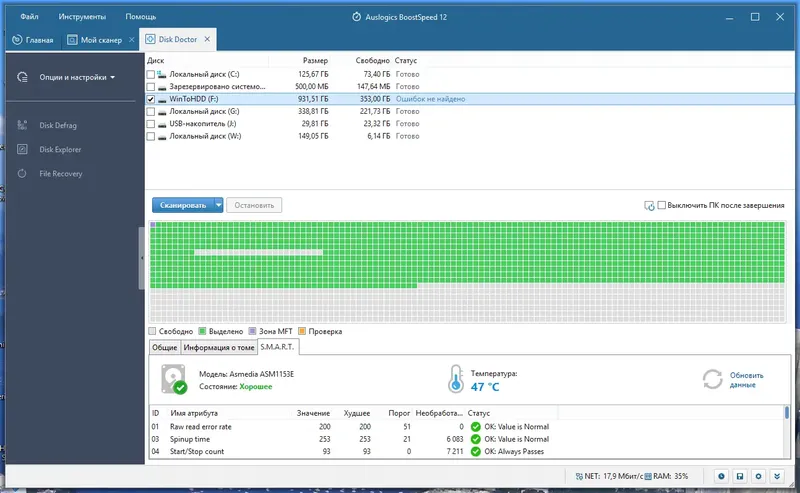Image resolution: width=800 pixels, height=493 pixels.
Task: Click the purple MFT block in disk map
Action: point(153,225)
